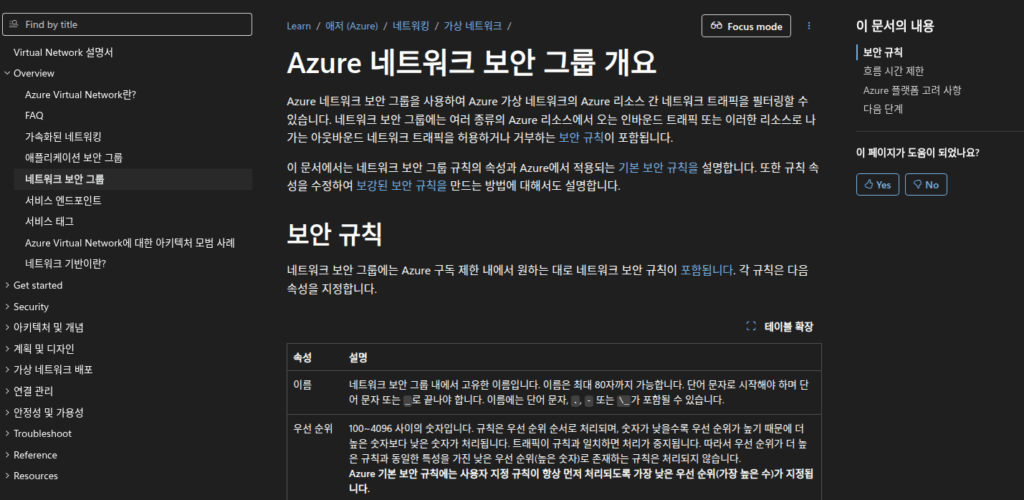Image resolution: width=1024 pixels, height=500 pixels.
Task: Click the 우선 순위 table cell
Action: click(313, 429)
